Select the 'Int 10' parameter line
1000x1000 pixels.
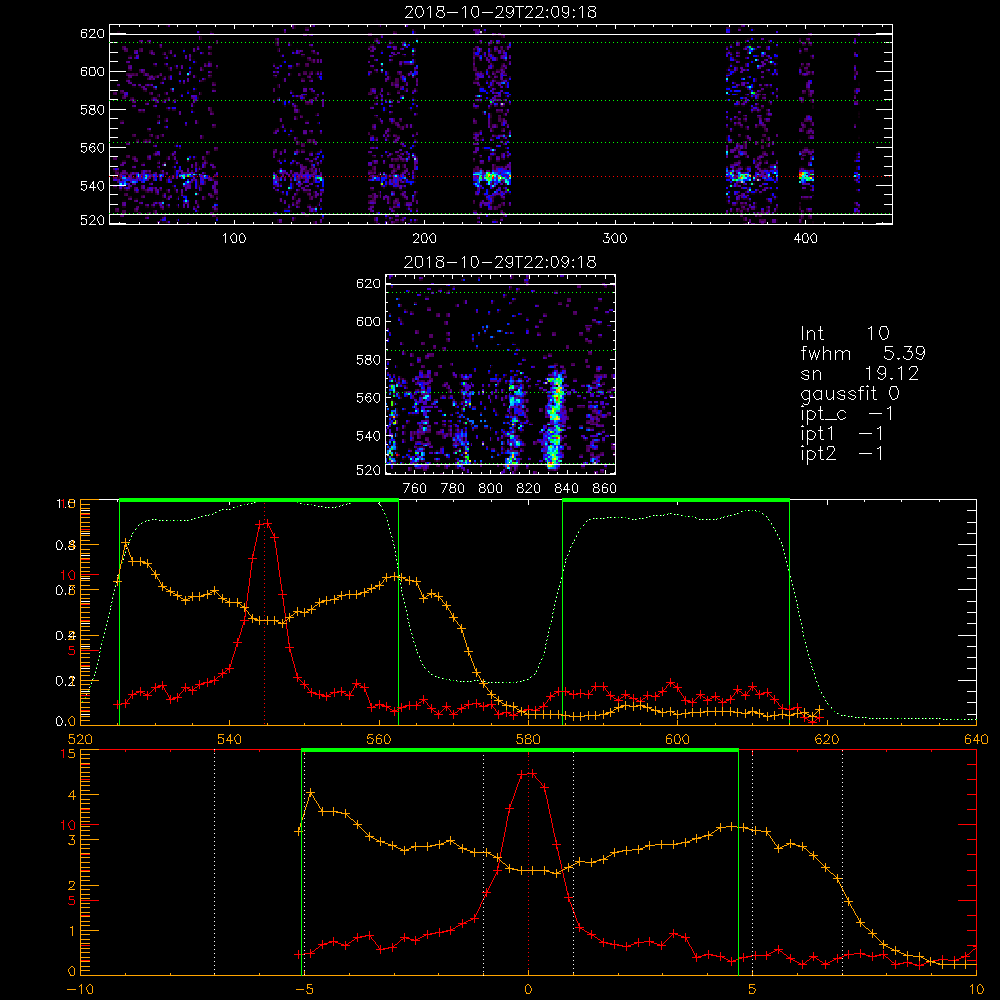[x=844, y=334]
